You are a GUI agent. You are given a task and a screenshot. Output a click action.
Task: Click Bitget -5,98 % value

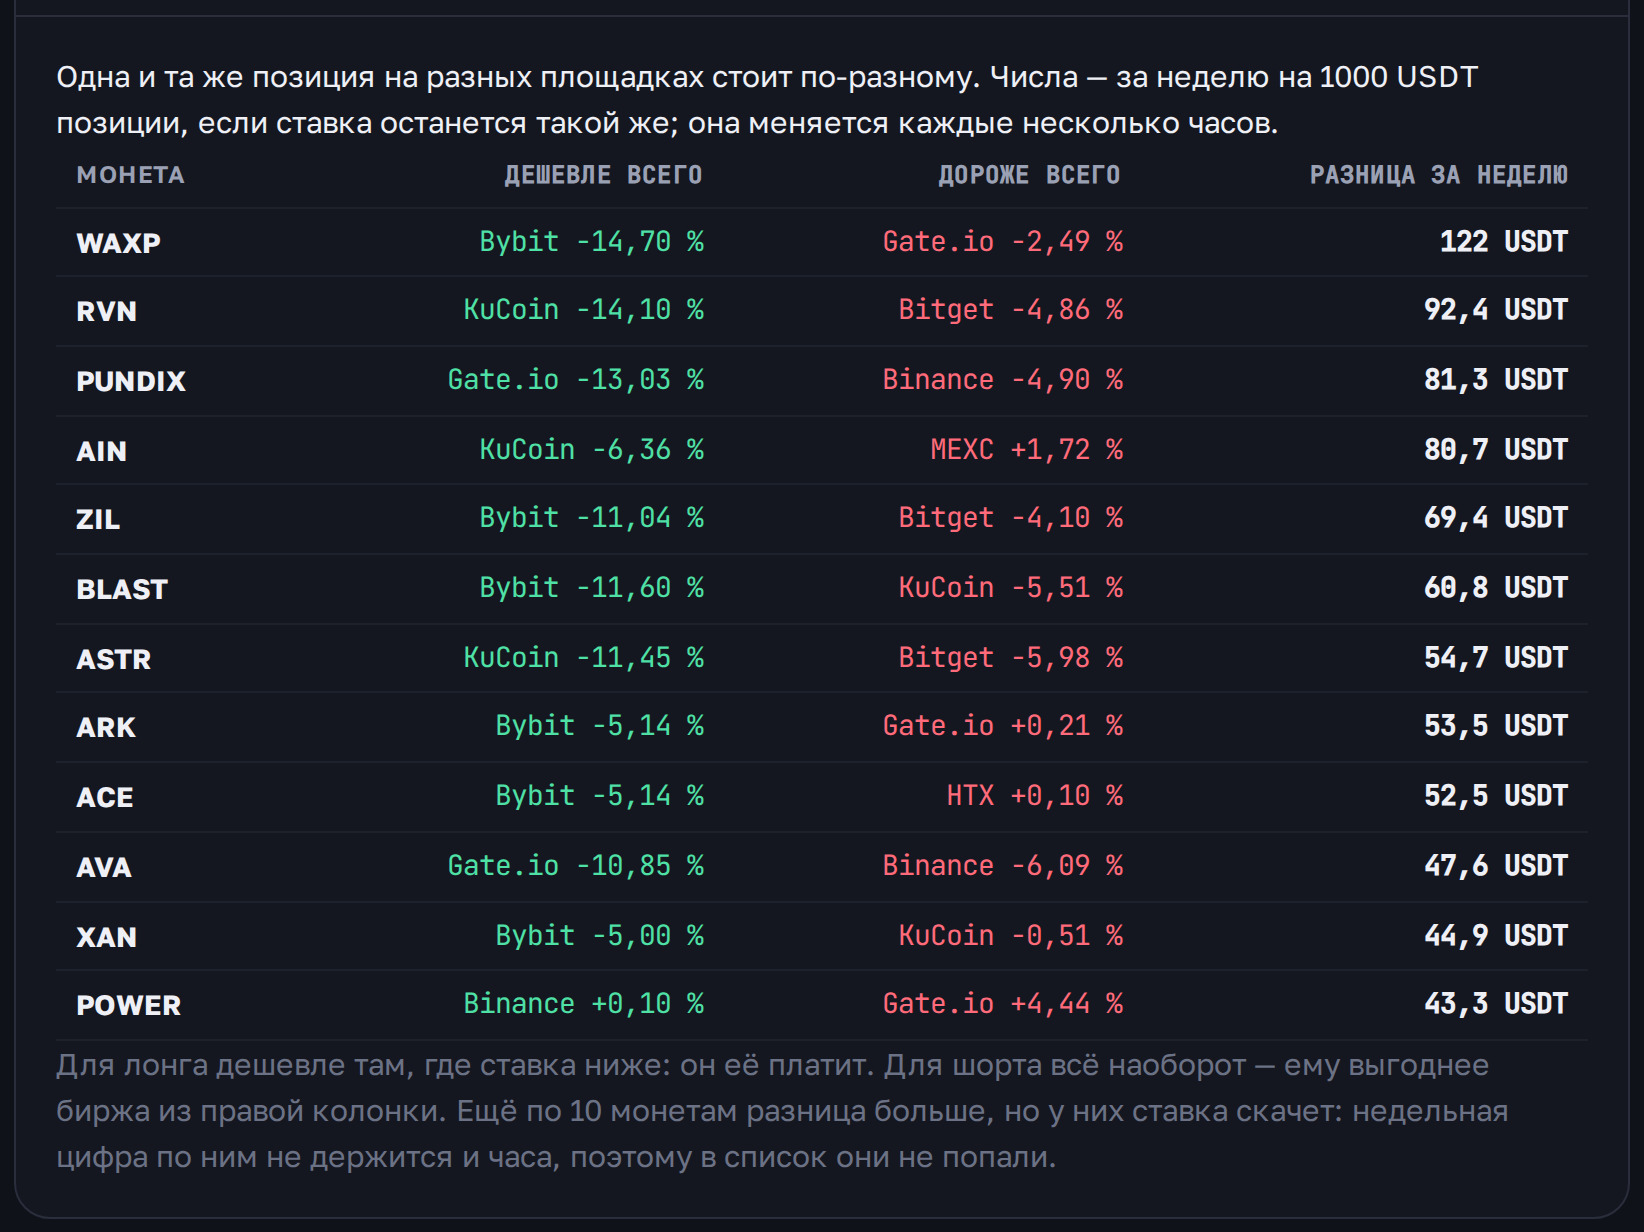tap(1011, 658)
